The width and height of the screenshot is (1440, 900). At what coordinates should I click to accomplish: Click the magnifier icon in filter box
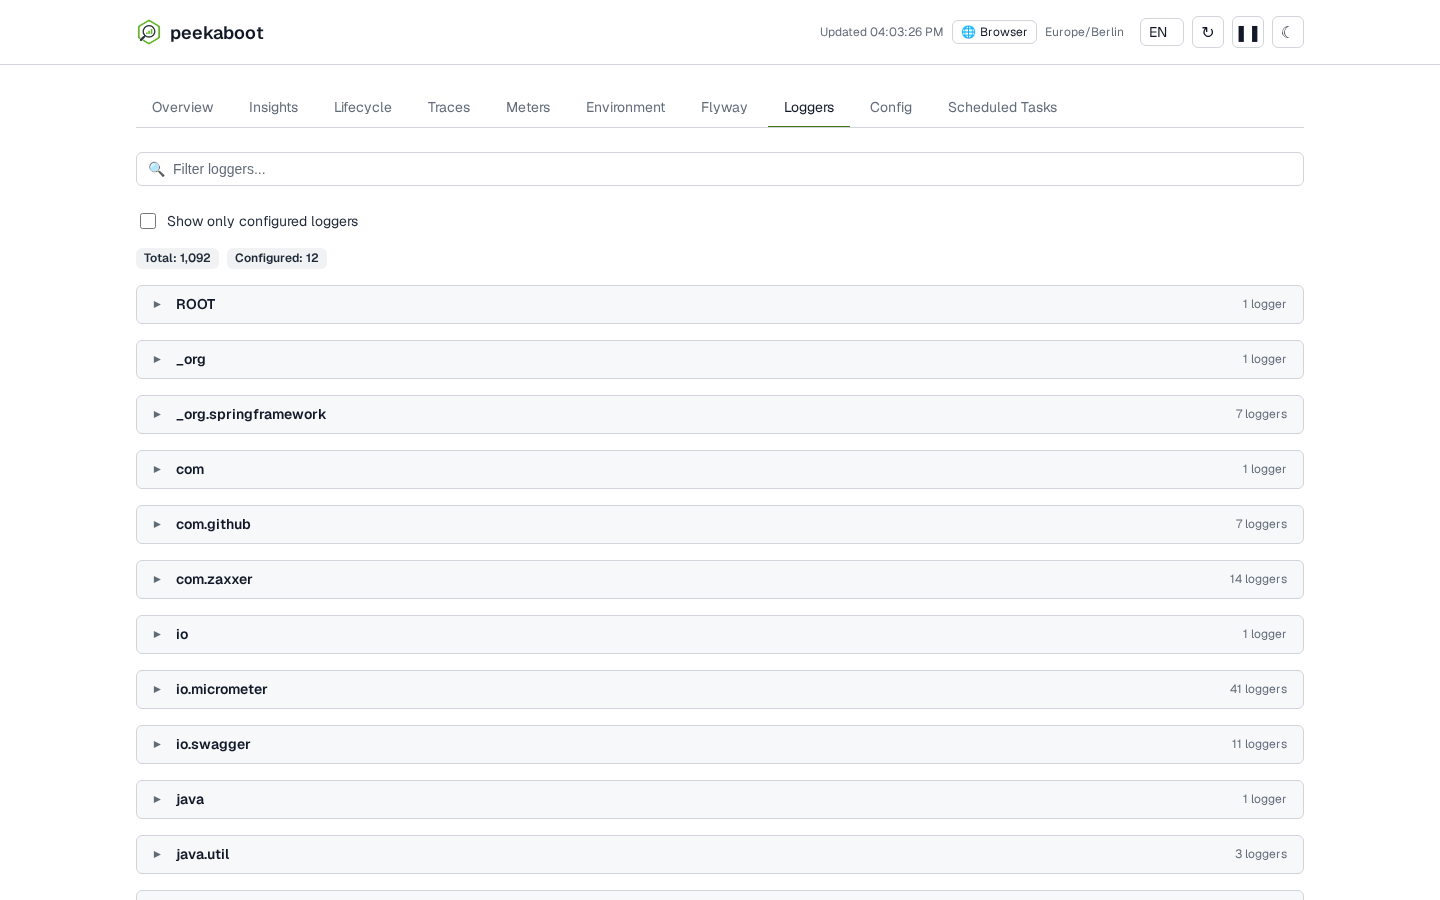[x=156, y=169]
